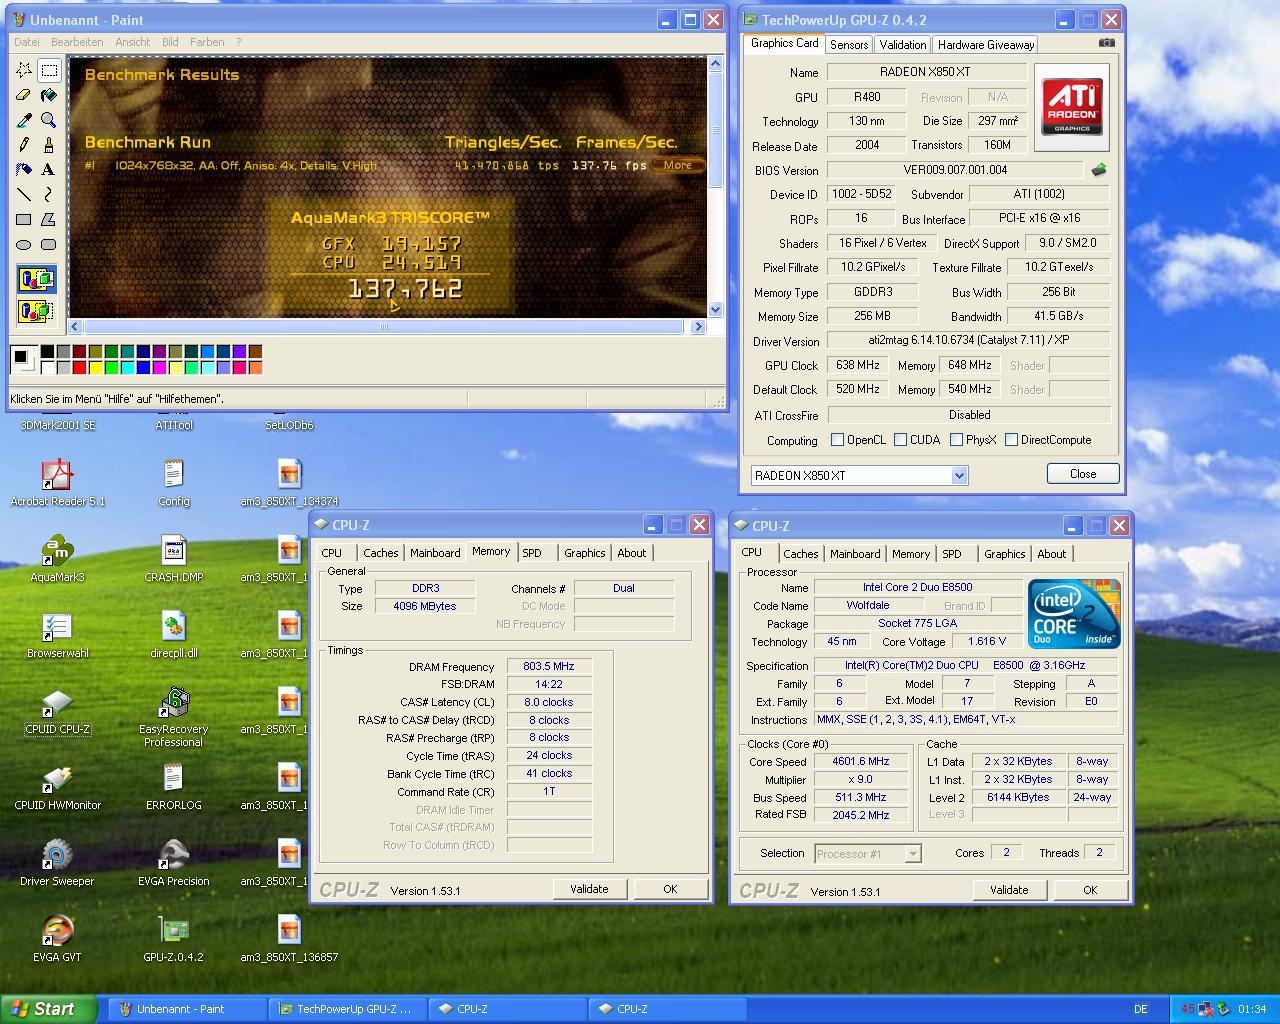Image resolution: width=1280 pixels, height=1024 pixels.
Task: Toggle the PhysX checkbox
Action: pos(957,440)
